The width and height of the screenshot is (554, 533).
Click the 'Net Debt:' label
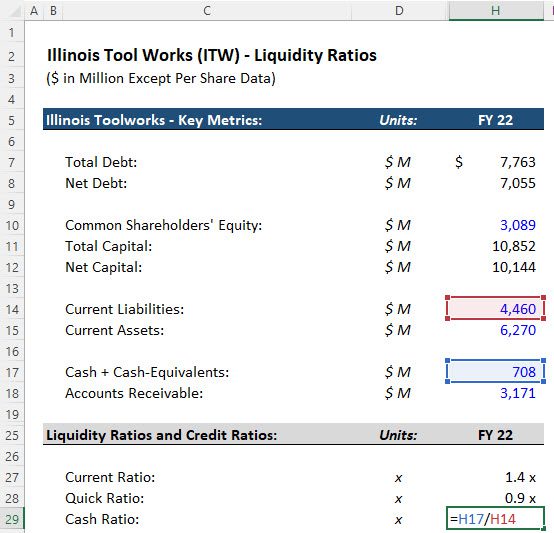coord(96,183)
